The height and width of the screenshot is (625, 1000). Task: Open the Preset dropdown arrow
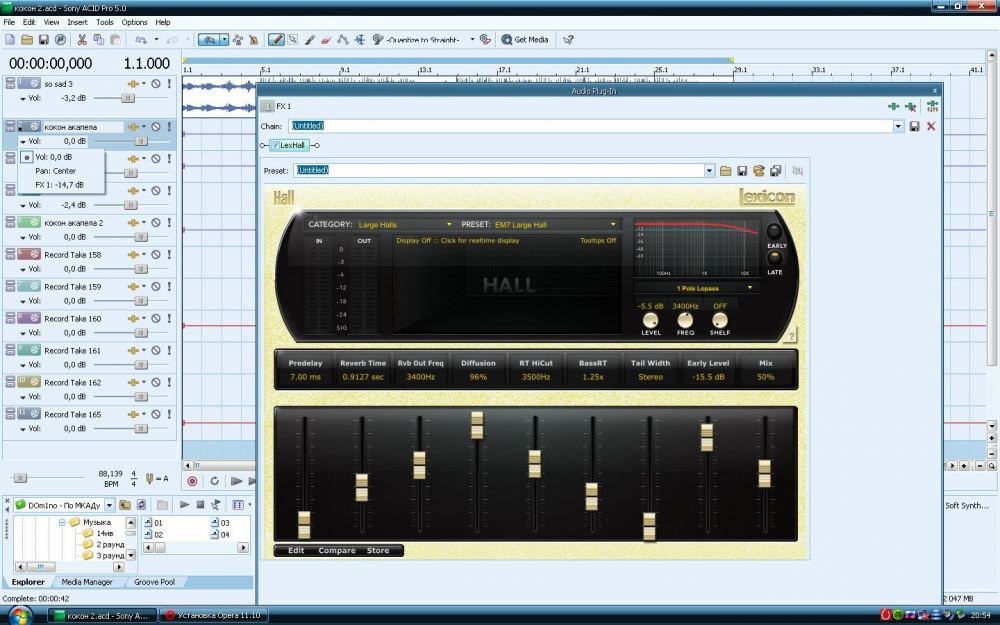[709, 170]
